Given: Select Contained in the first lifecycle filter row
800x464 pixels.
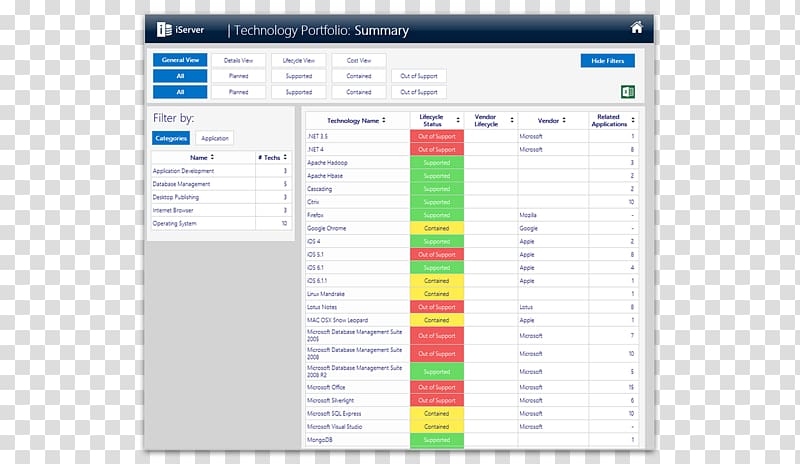Looking at the screenshot, I should 359,76.
